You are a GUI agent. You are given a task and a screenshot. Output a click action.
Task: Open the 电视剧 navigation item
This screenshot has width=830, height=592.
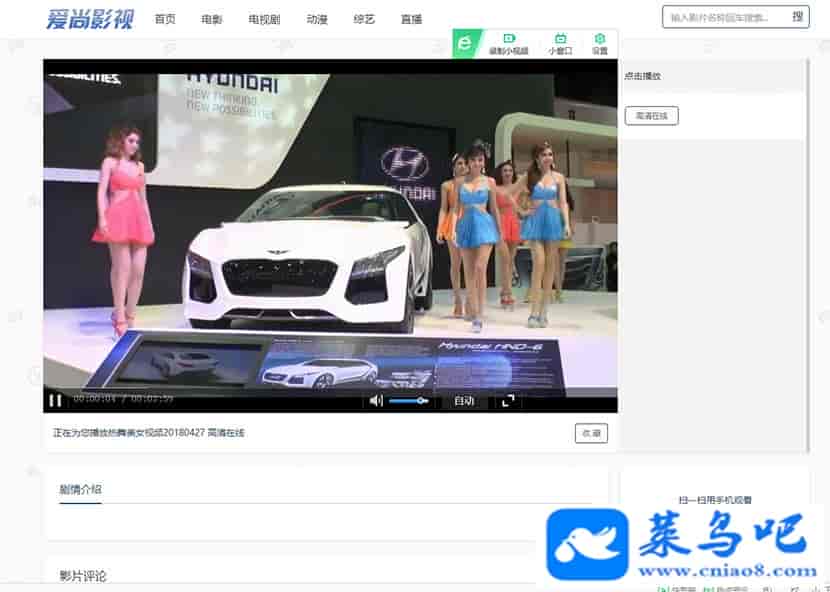point(264,19)
